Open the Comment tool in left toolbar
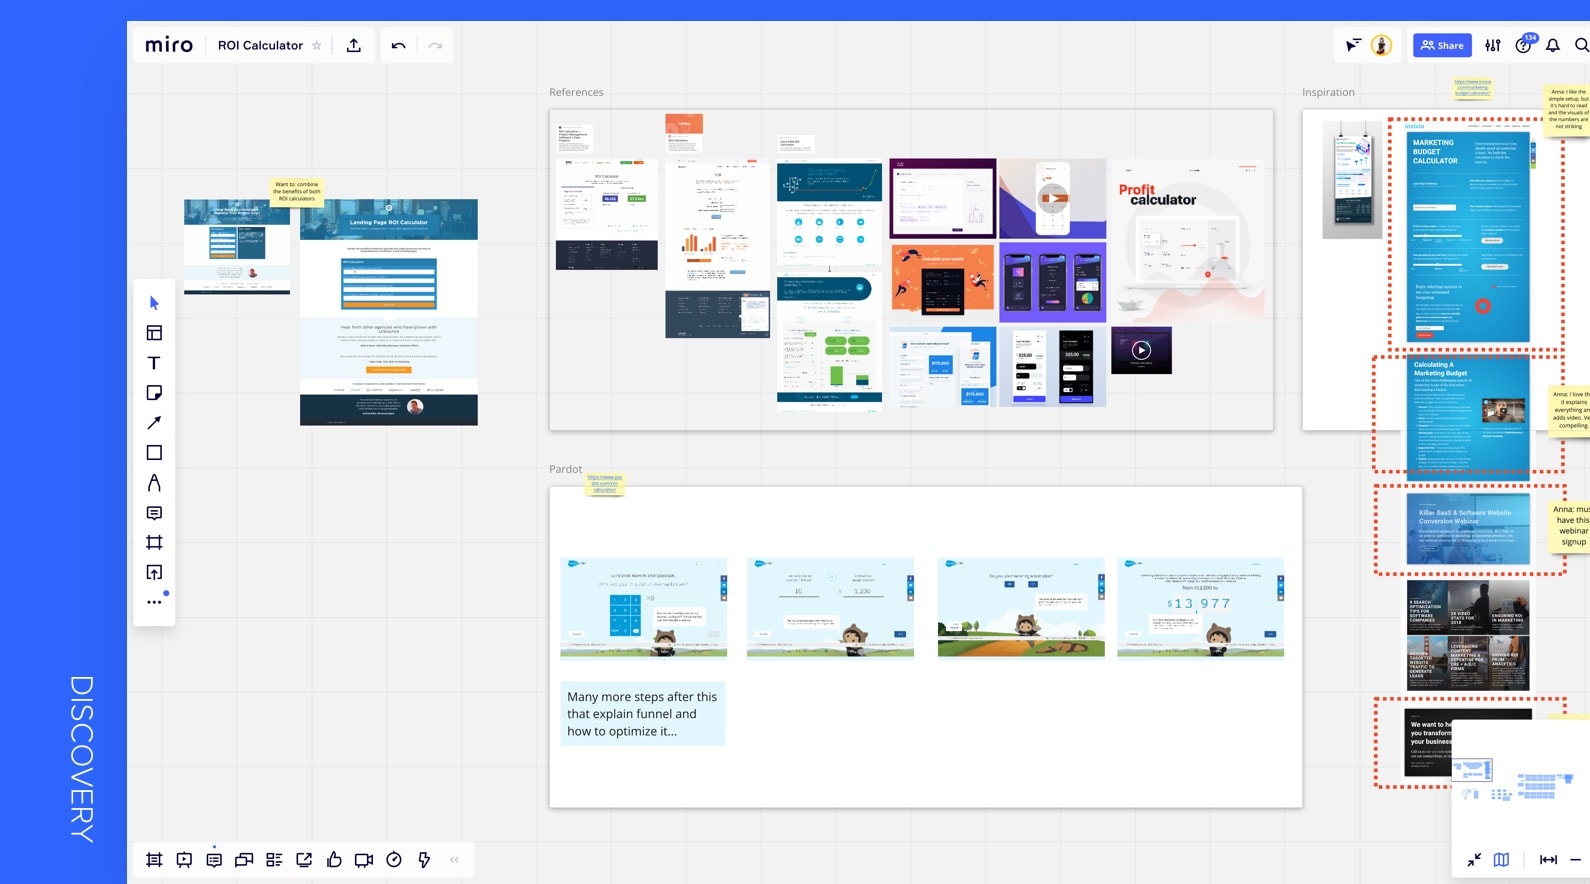The image size is (1590, 884). tap(154, 513)
